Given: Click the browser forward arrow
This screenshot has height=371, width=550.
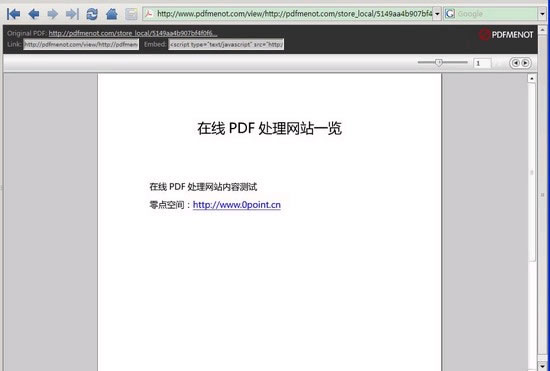Looking at the screenshot, I should tap(53, 14).
